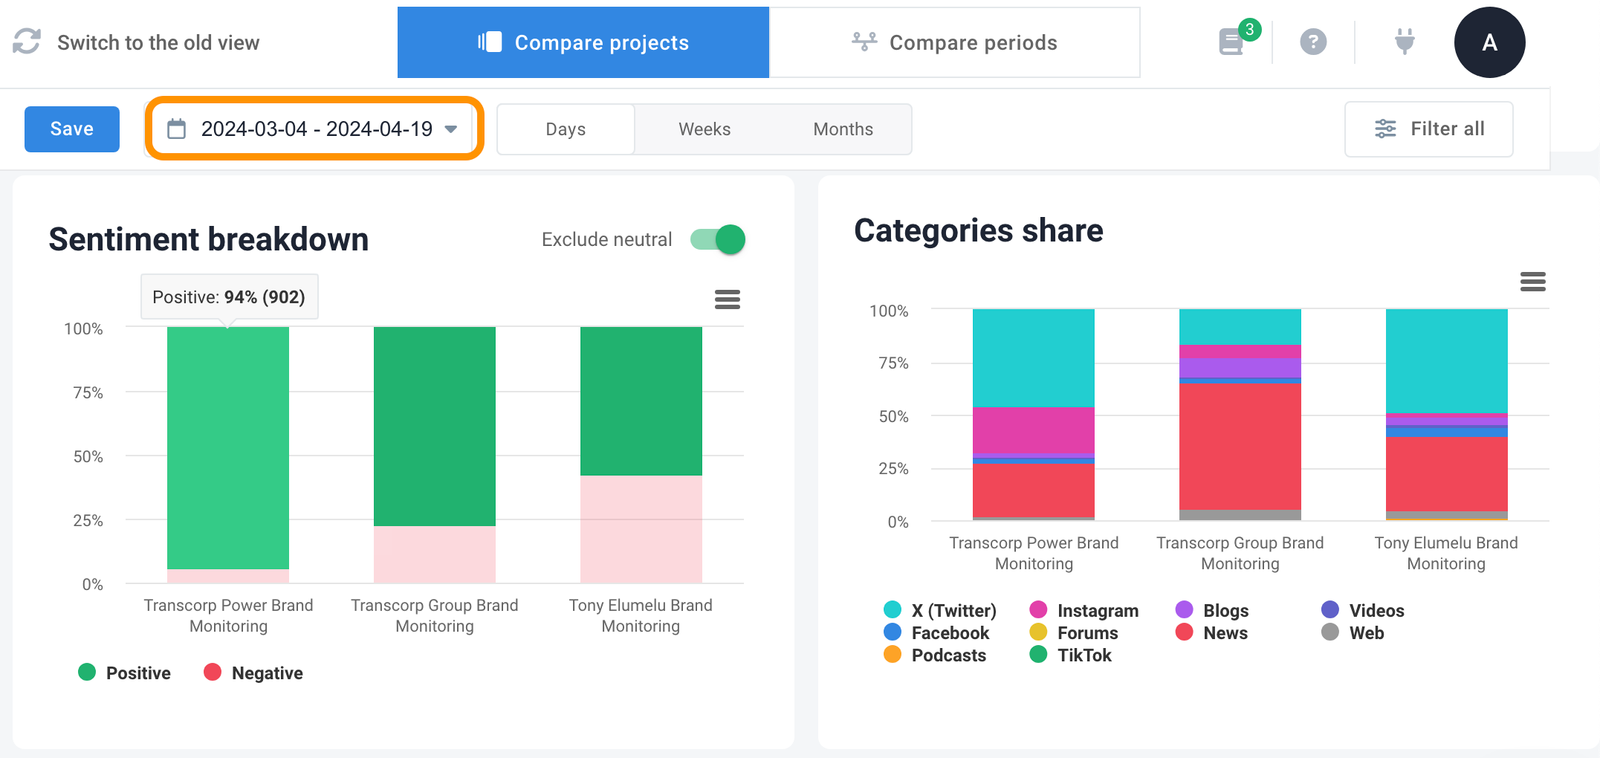Toggle Videos legend item
This screenshot has width=1600, height=758.
tap(1363, 610)
